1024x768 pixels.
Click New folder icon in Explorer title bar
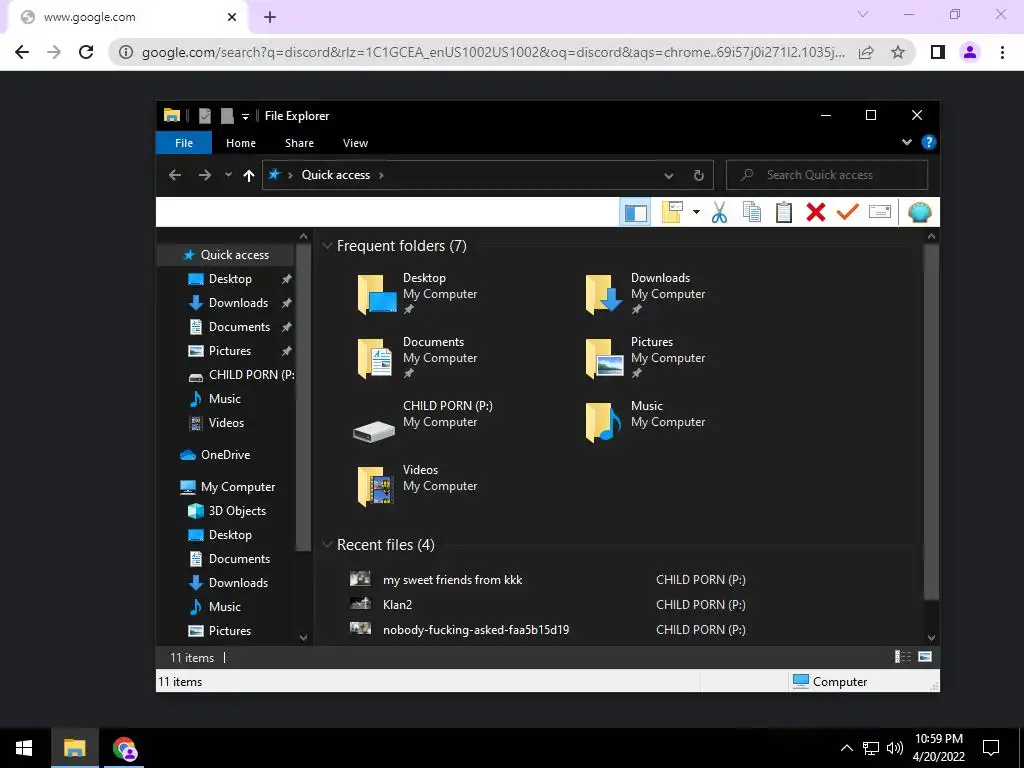click(x=227, y=116)
